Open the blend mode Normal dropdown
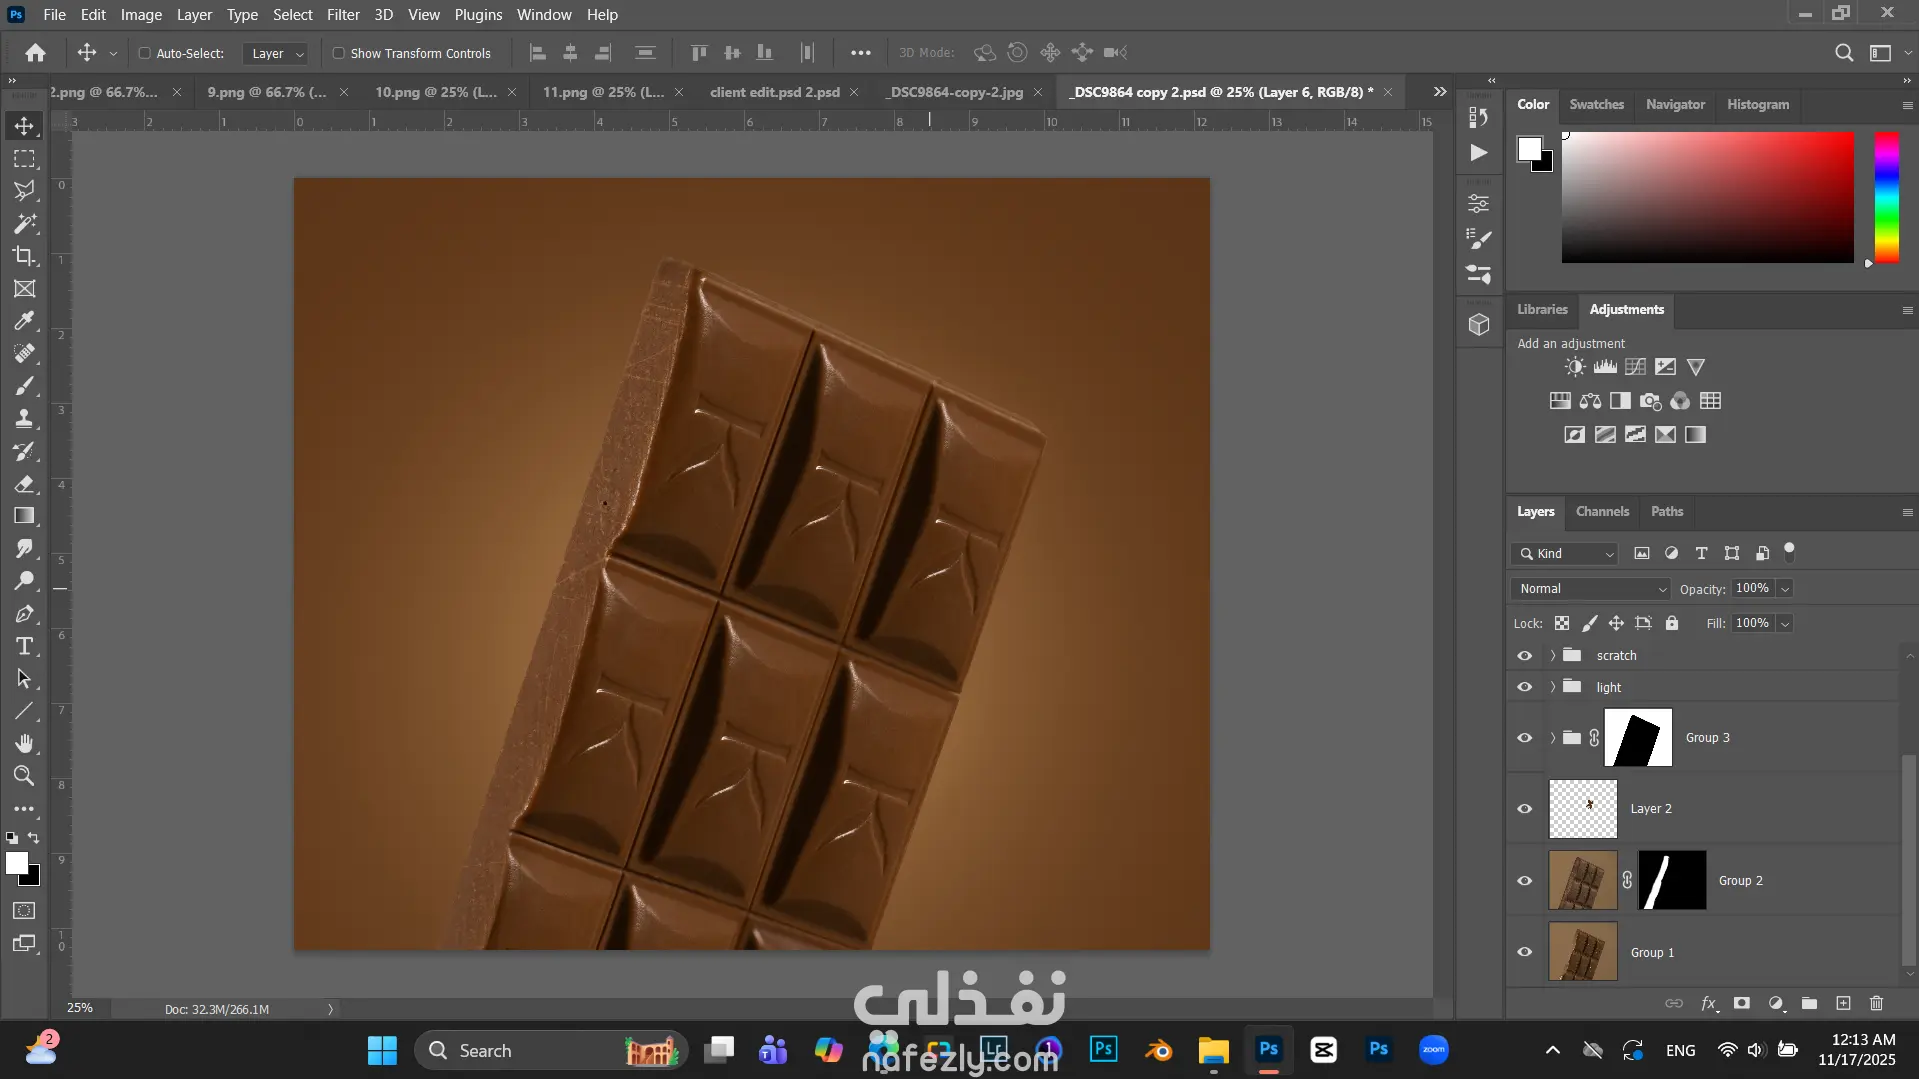This screenshot has height=1079, width=1919. coord(1591,589)
